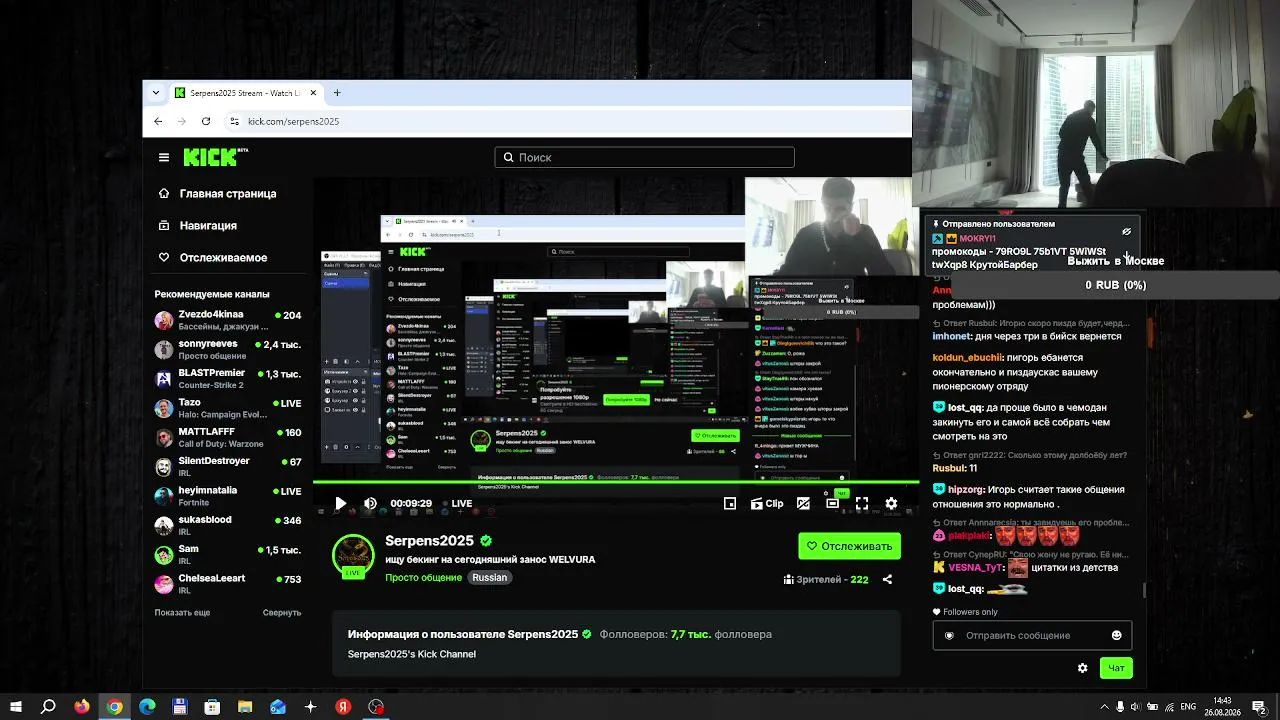Create a Clip from the stream

tap(767, 504)
